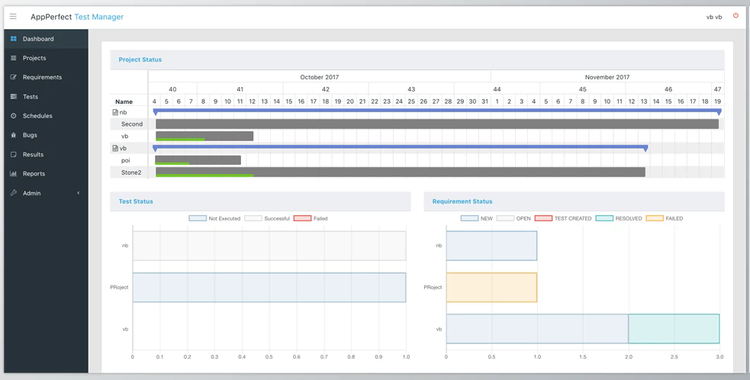Click the October 2017 month header

tap(320, 77)
